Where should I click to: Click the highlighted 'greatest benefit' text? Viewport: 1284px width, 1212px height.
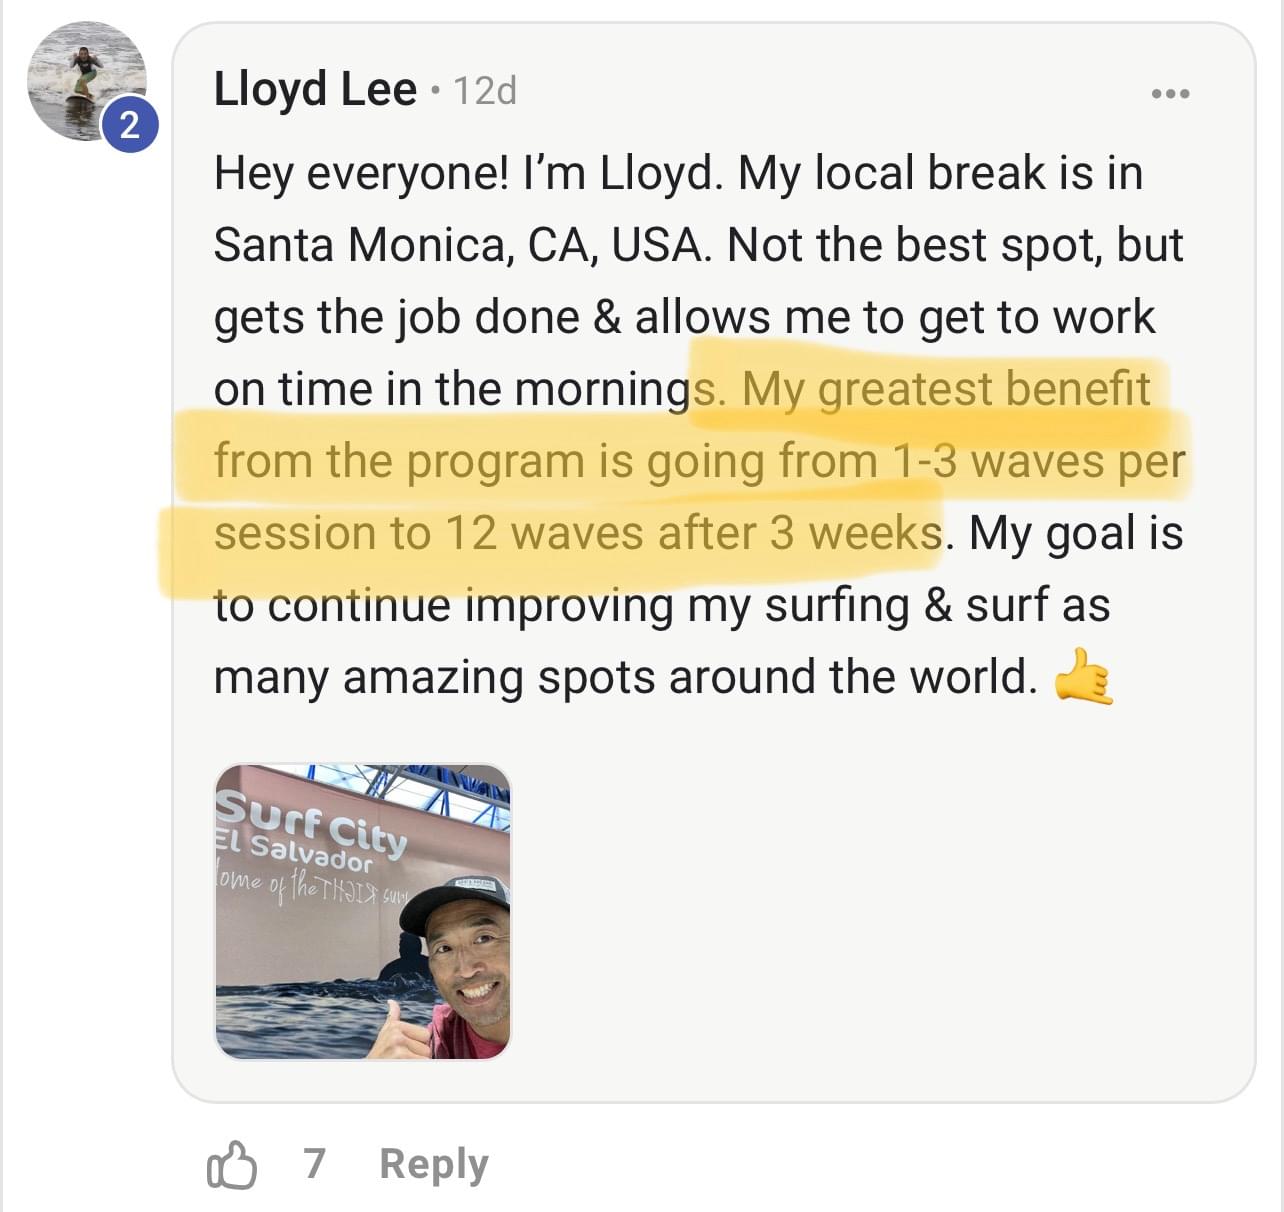pos(983,389)
